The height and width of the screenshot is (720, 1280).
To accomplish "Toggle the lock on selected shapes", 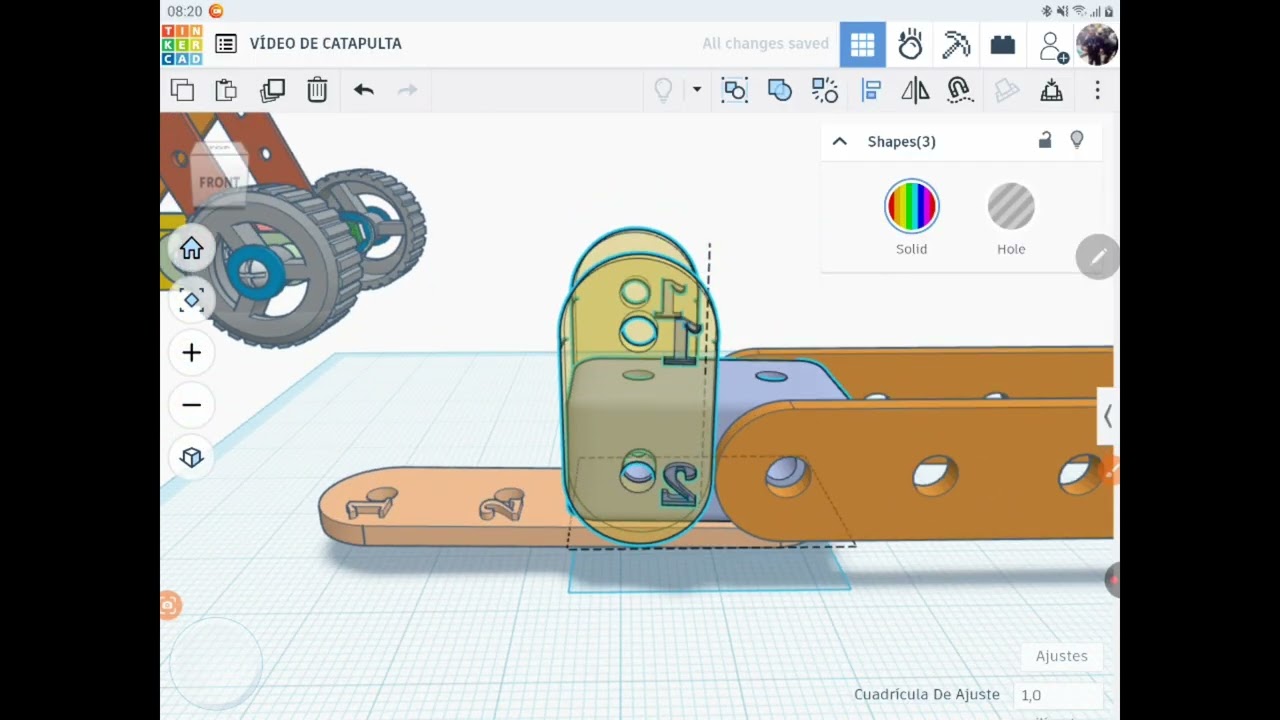I will coord(1045,140).
